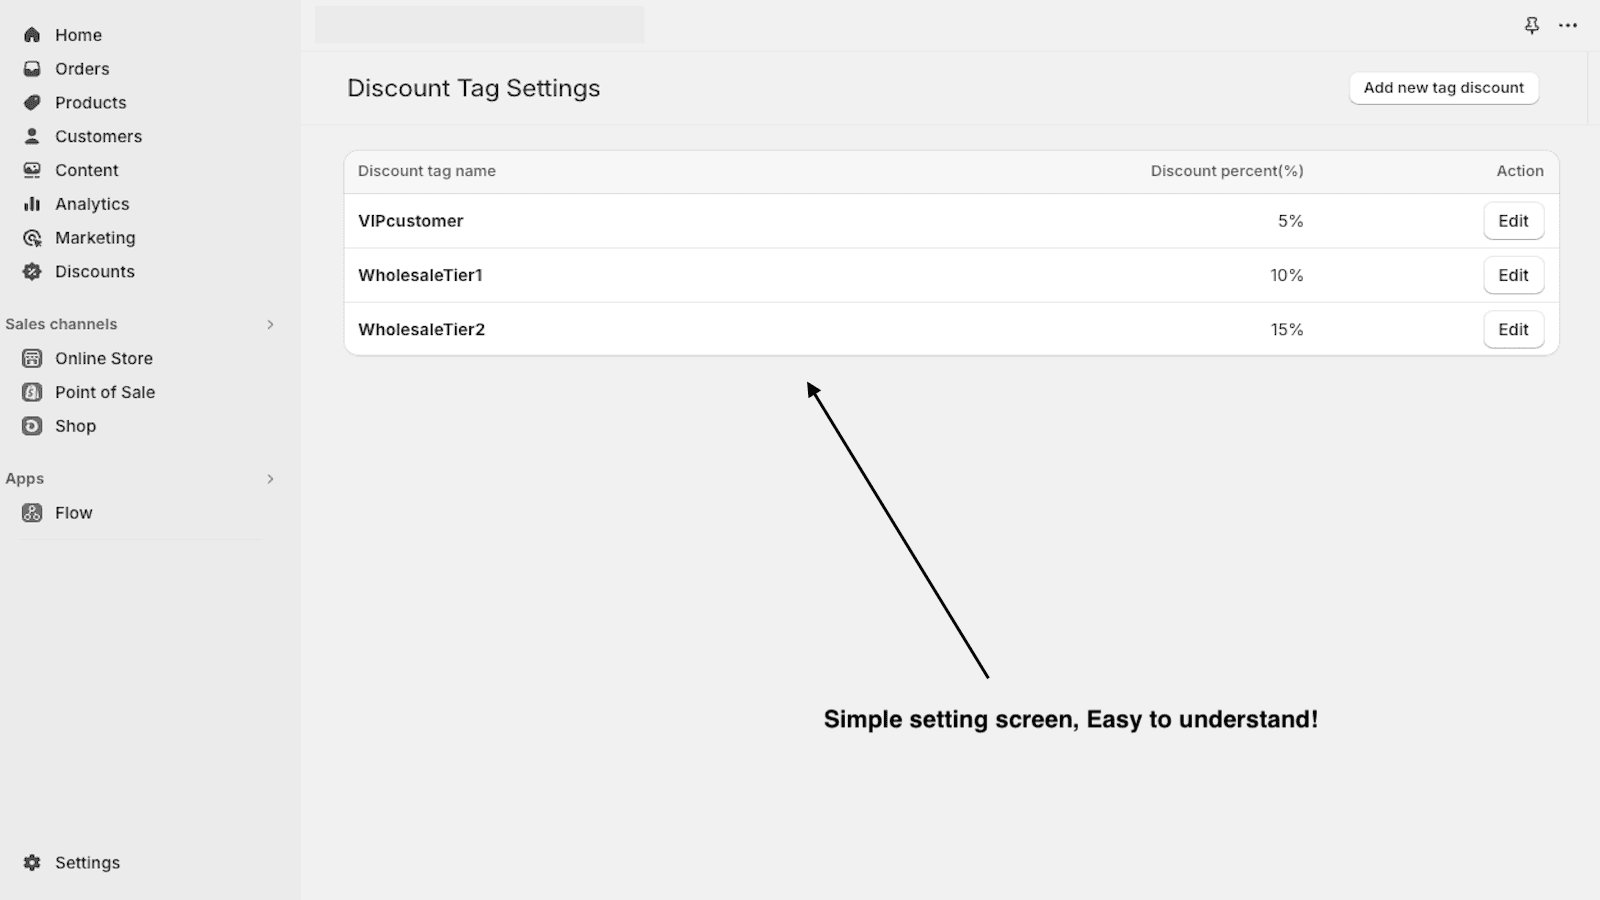Go to Online Store sales channel
1600x900 pixels.
103,358
